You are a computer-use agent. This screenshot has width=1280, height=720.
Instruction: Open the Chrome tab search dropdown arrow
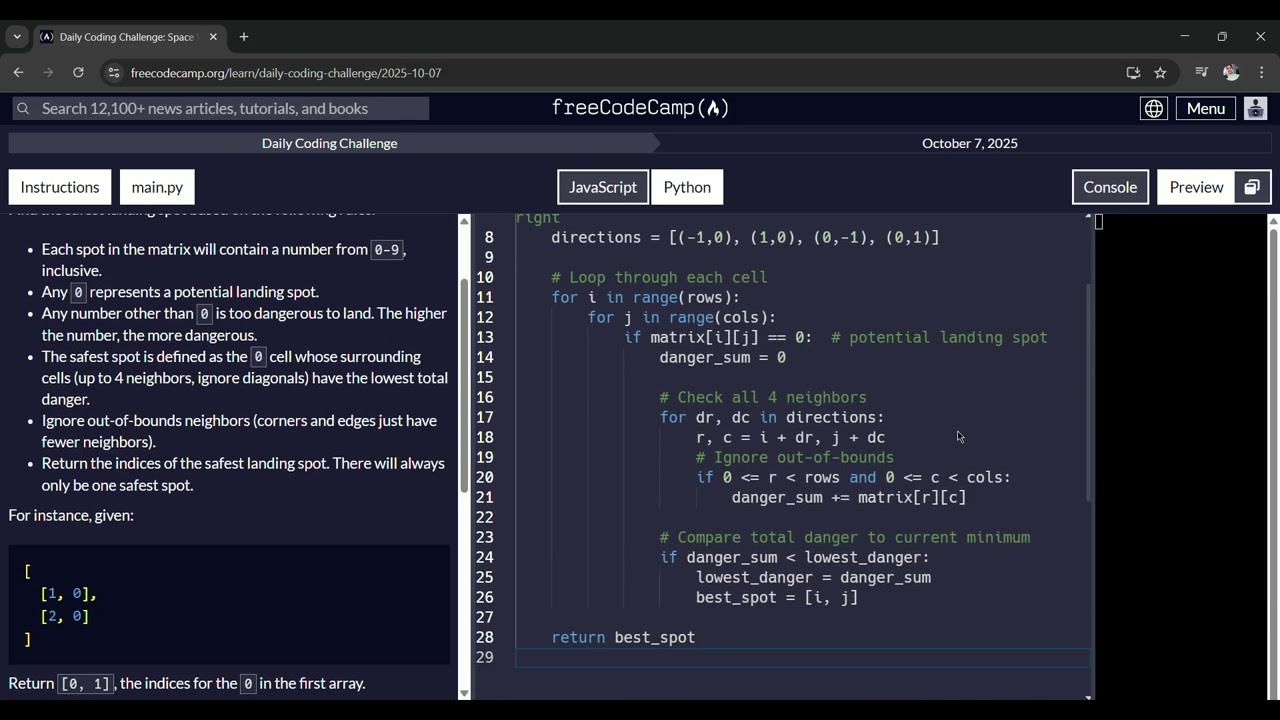click(17, 37)
